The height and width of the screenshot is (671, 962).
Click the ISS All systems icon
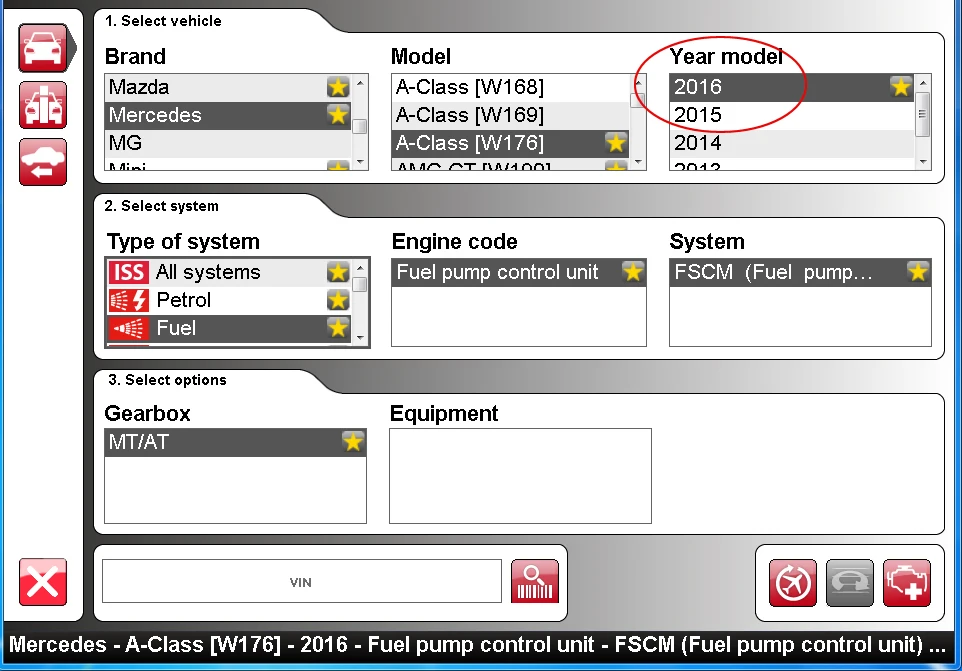point(128,272)
